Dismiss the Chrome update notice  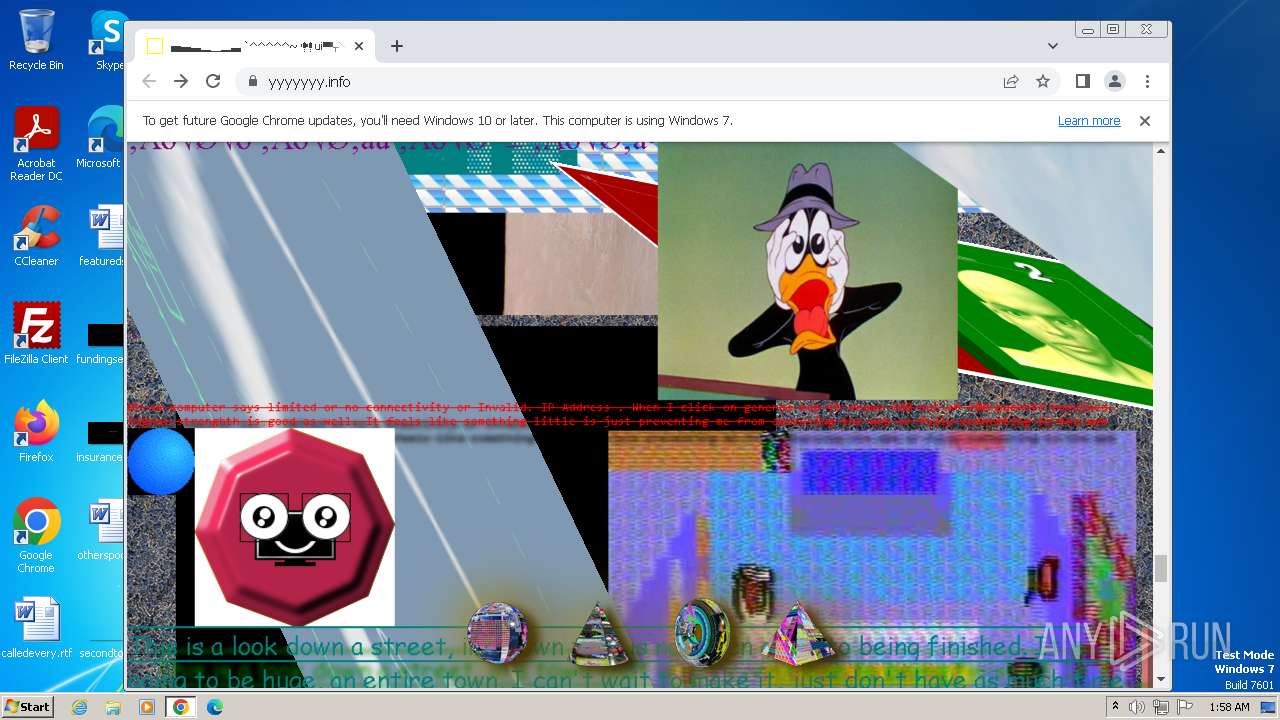click(x=1145, y=121)
